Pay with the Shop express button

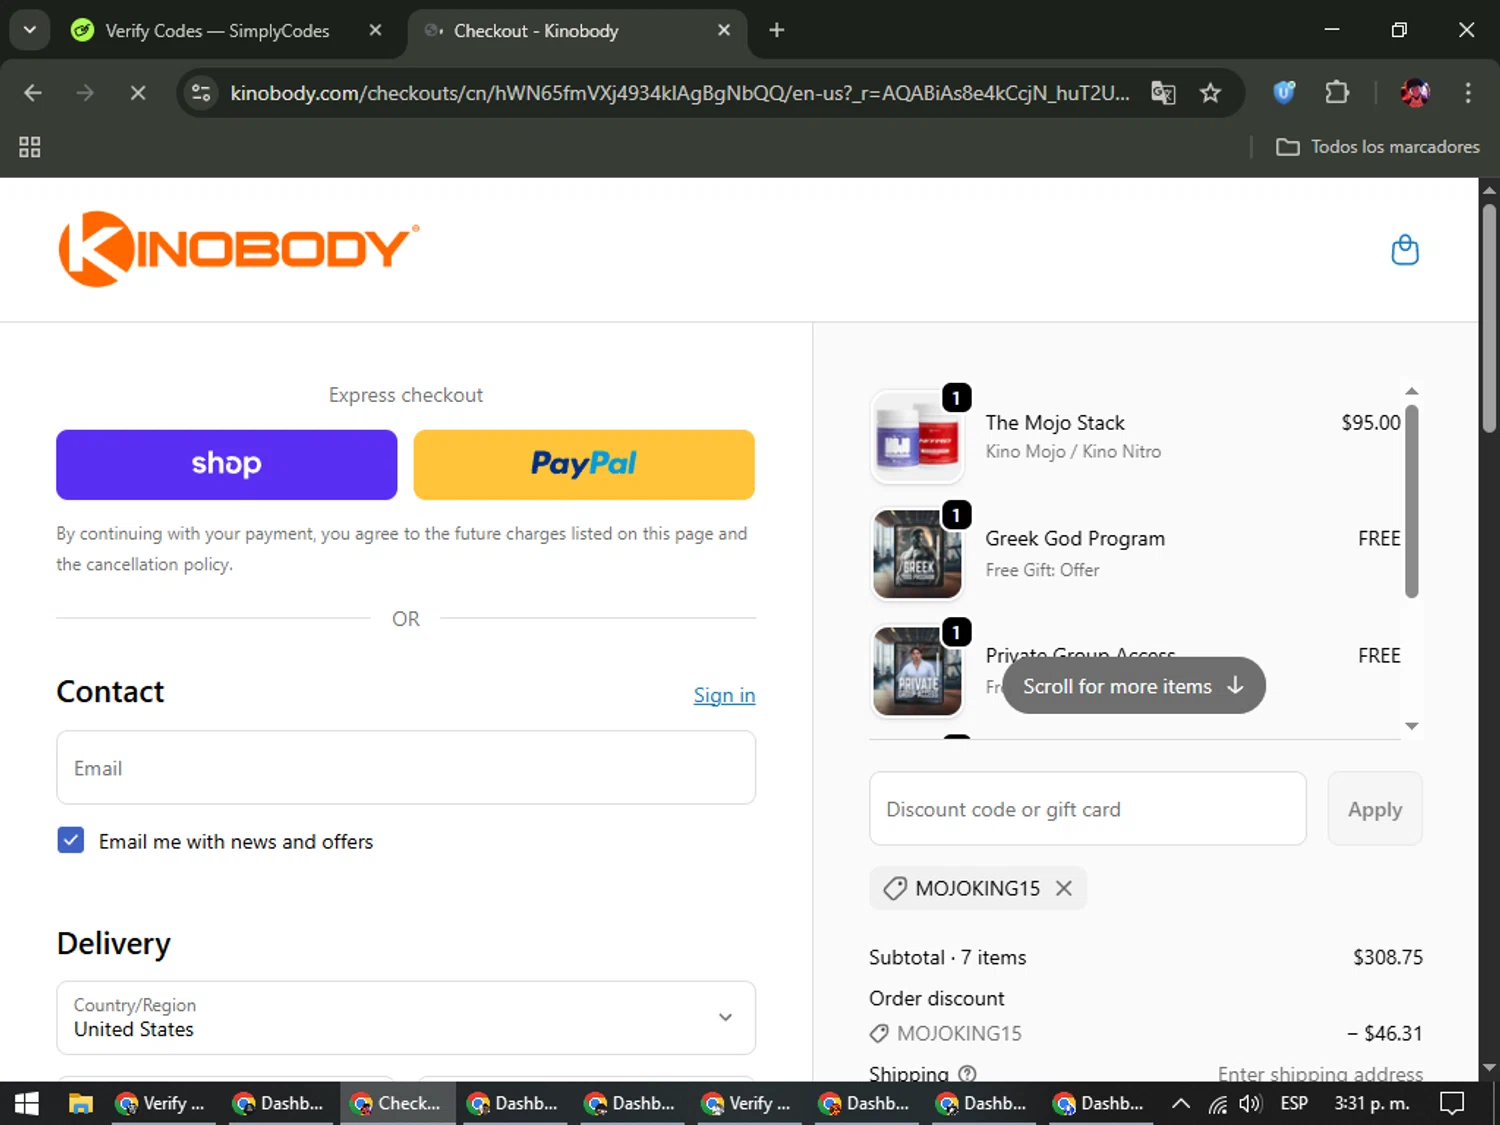[x=226, y=464]
